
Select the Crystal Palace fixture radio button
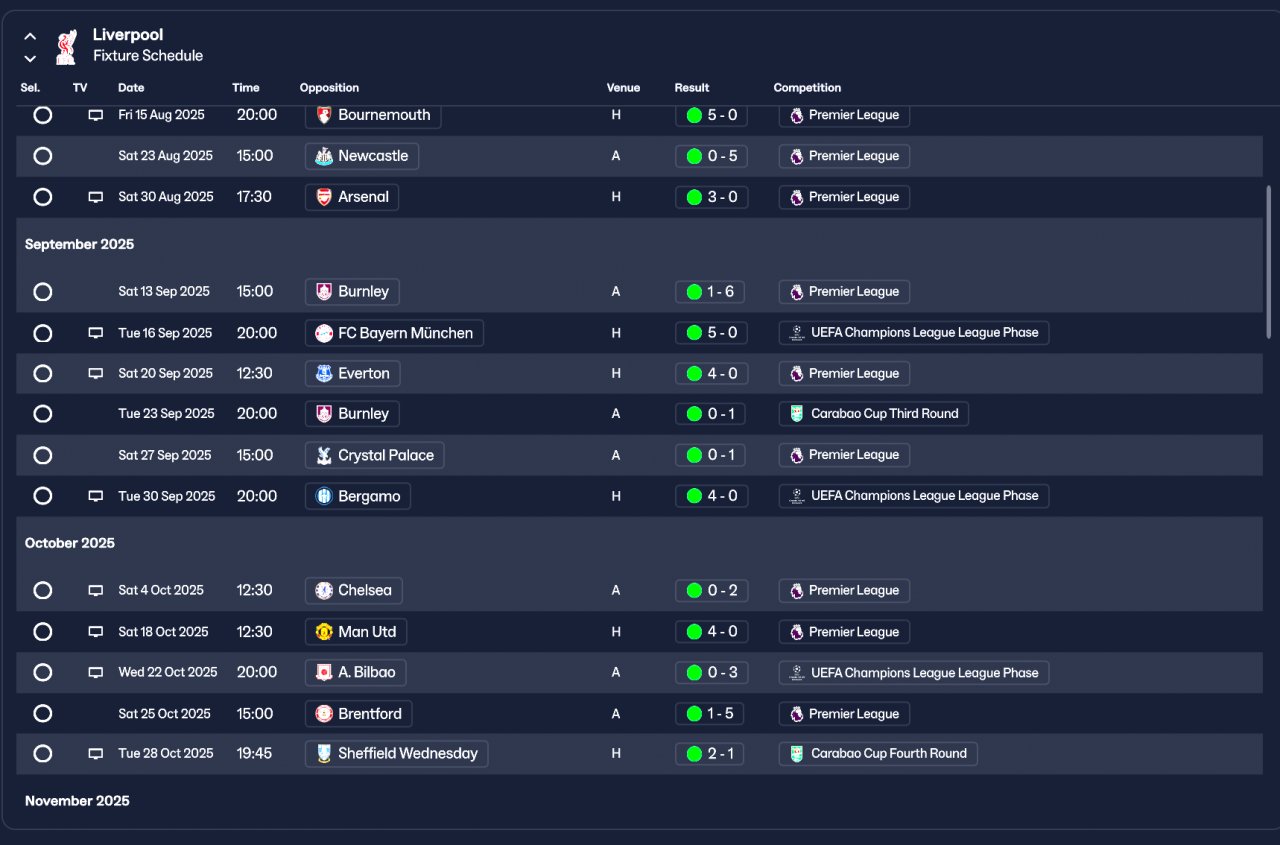click(x=43, y=456)
